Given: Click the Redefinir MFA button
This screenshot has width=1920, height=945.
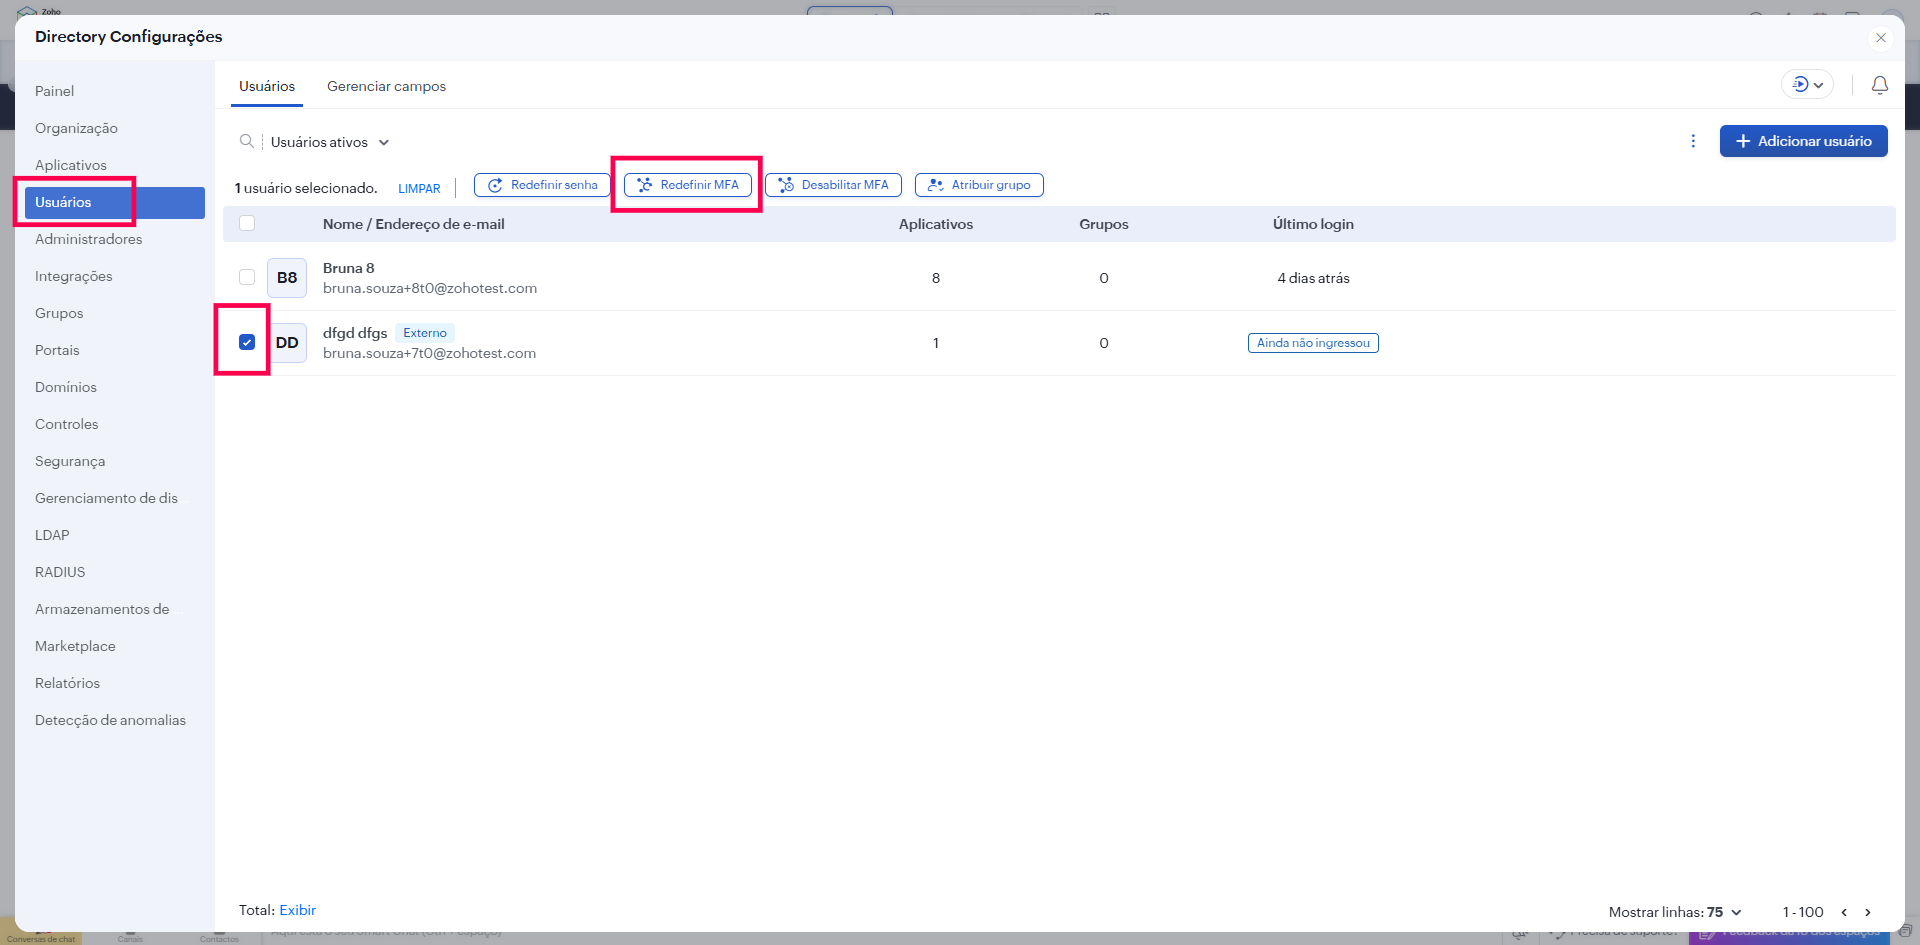Looking at the screenshot, I should [x=688, y=185].
